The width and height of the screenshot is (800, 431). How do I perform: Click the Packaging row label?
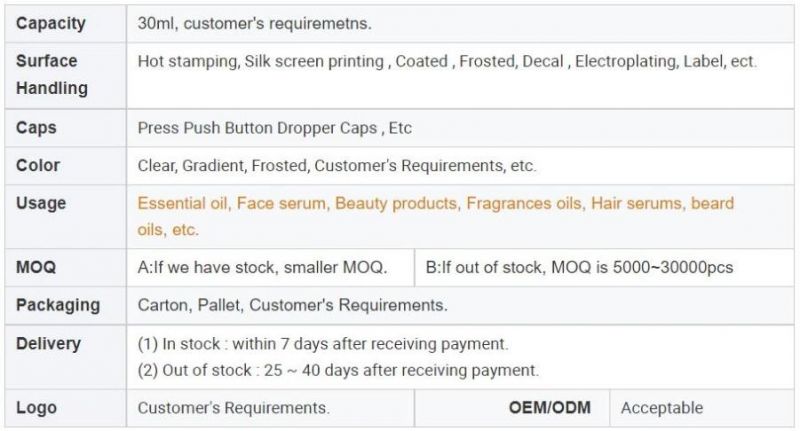[x=58, y=305]
